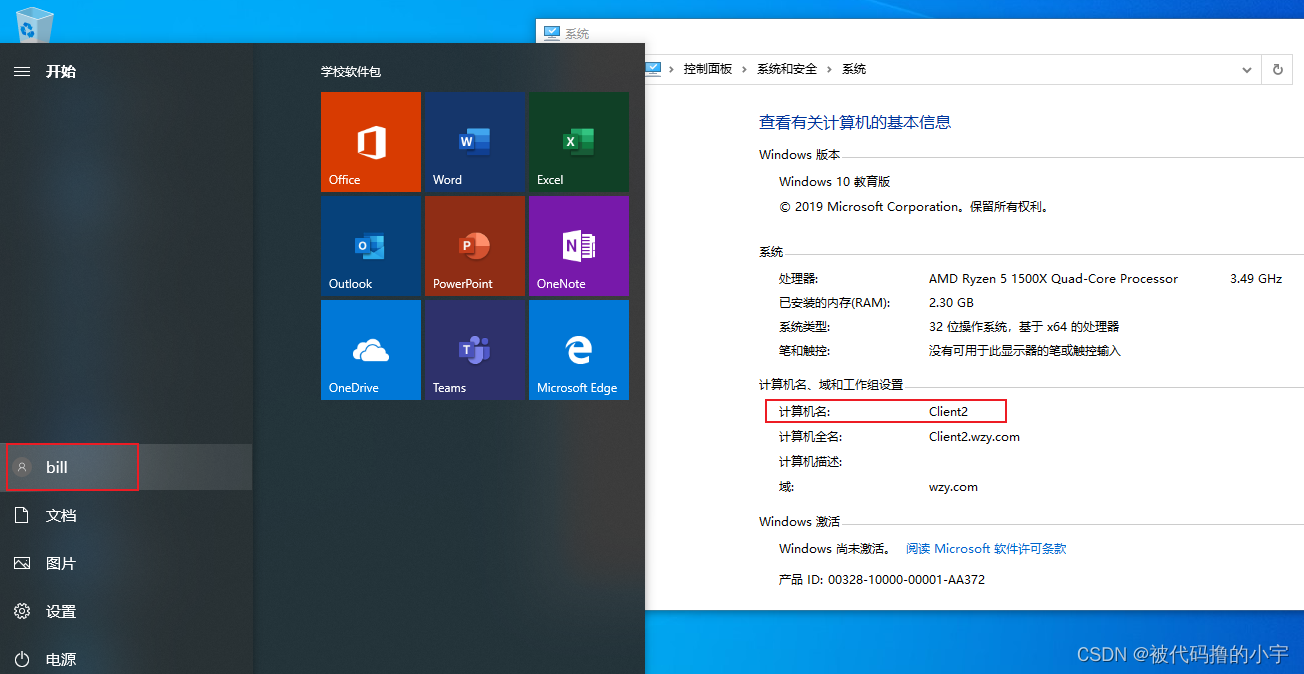This screenshot has width=1304, height=674.
Task: Click the Windows 尚未激活 status text
Action: tap(835, 548)
